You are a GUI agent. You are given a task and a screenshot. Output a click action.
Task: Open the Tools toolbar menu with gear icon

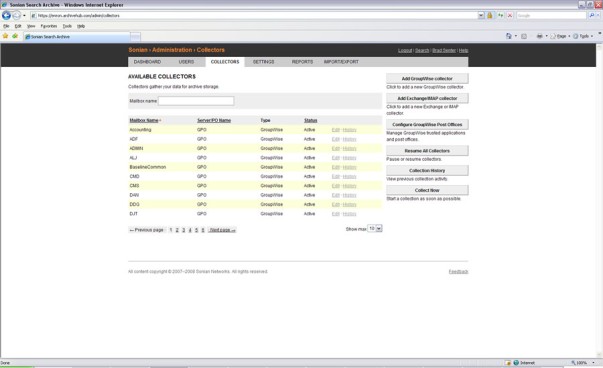(583, 36)
